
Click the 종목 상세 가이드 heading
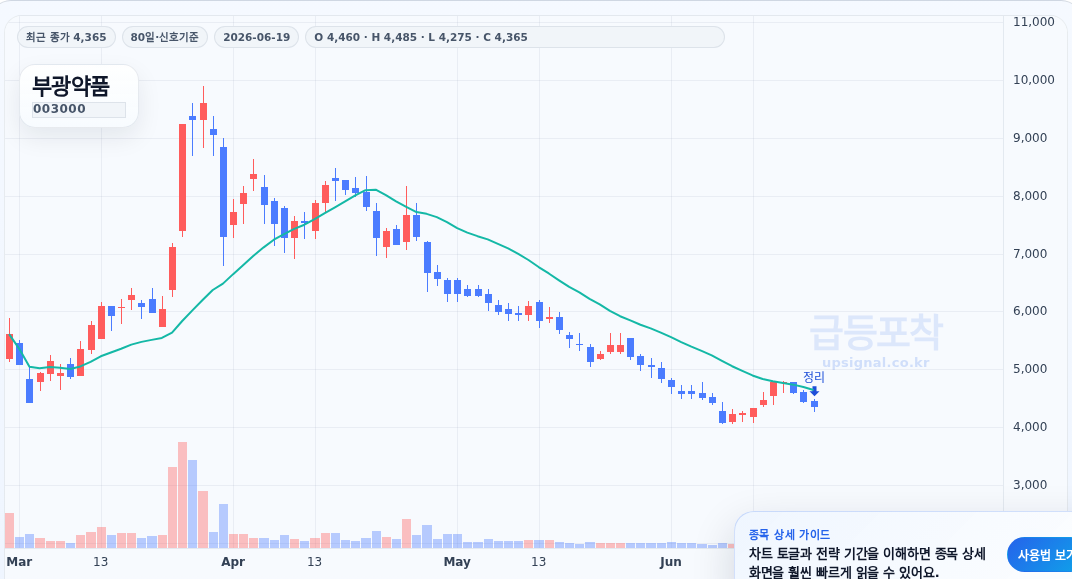pyautogui.click(x=789, y=535)
